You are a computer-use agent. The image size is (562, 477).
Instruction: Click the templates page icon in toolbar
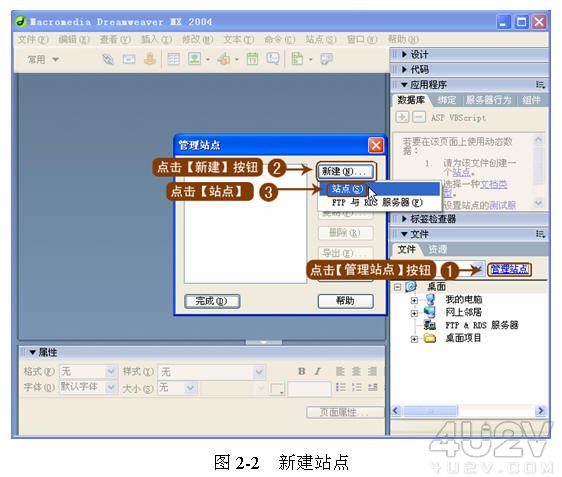click(297, 59)
